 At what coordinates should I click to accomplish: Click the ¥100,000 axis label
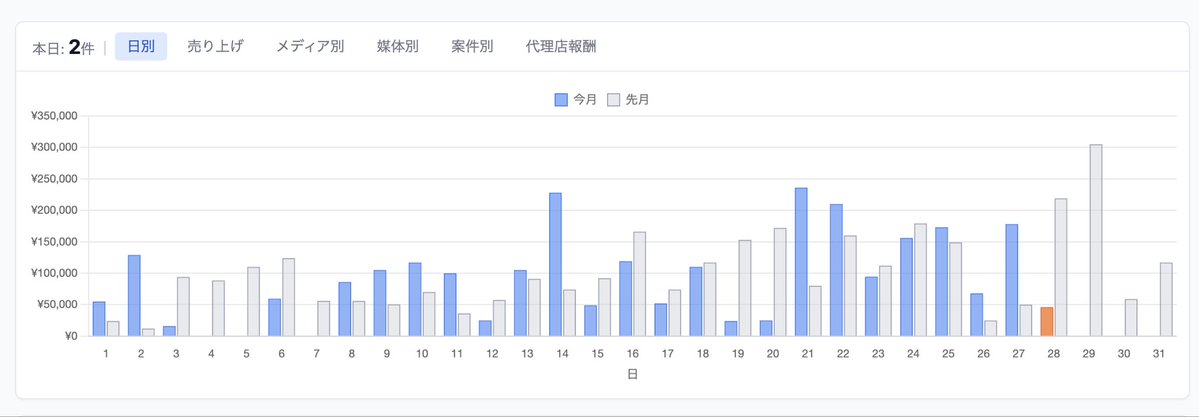[x=54, y=273]
